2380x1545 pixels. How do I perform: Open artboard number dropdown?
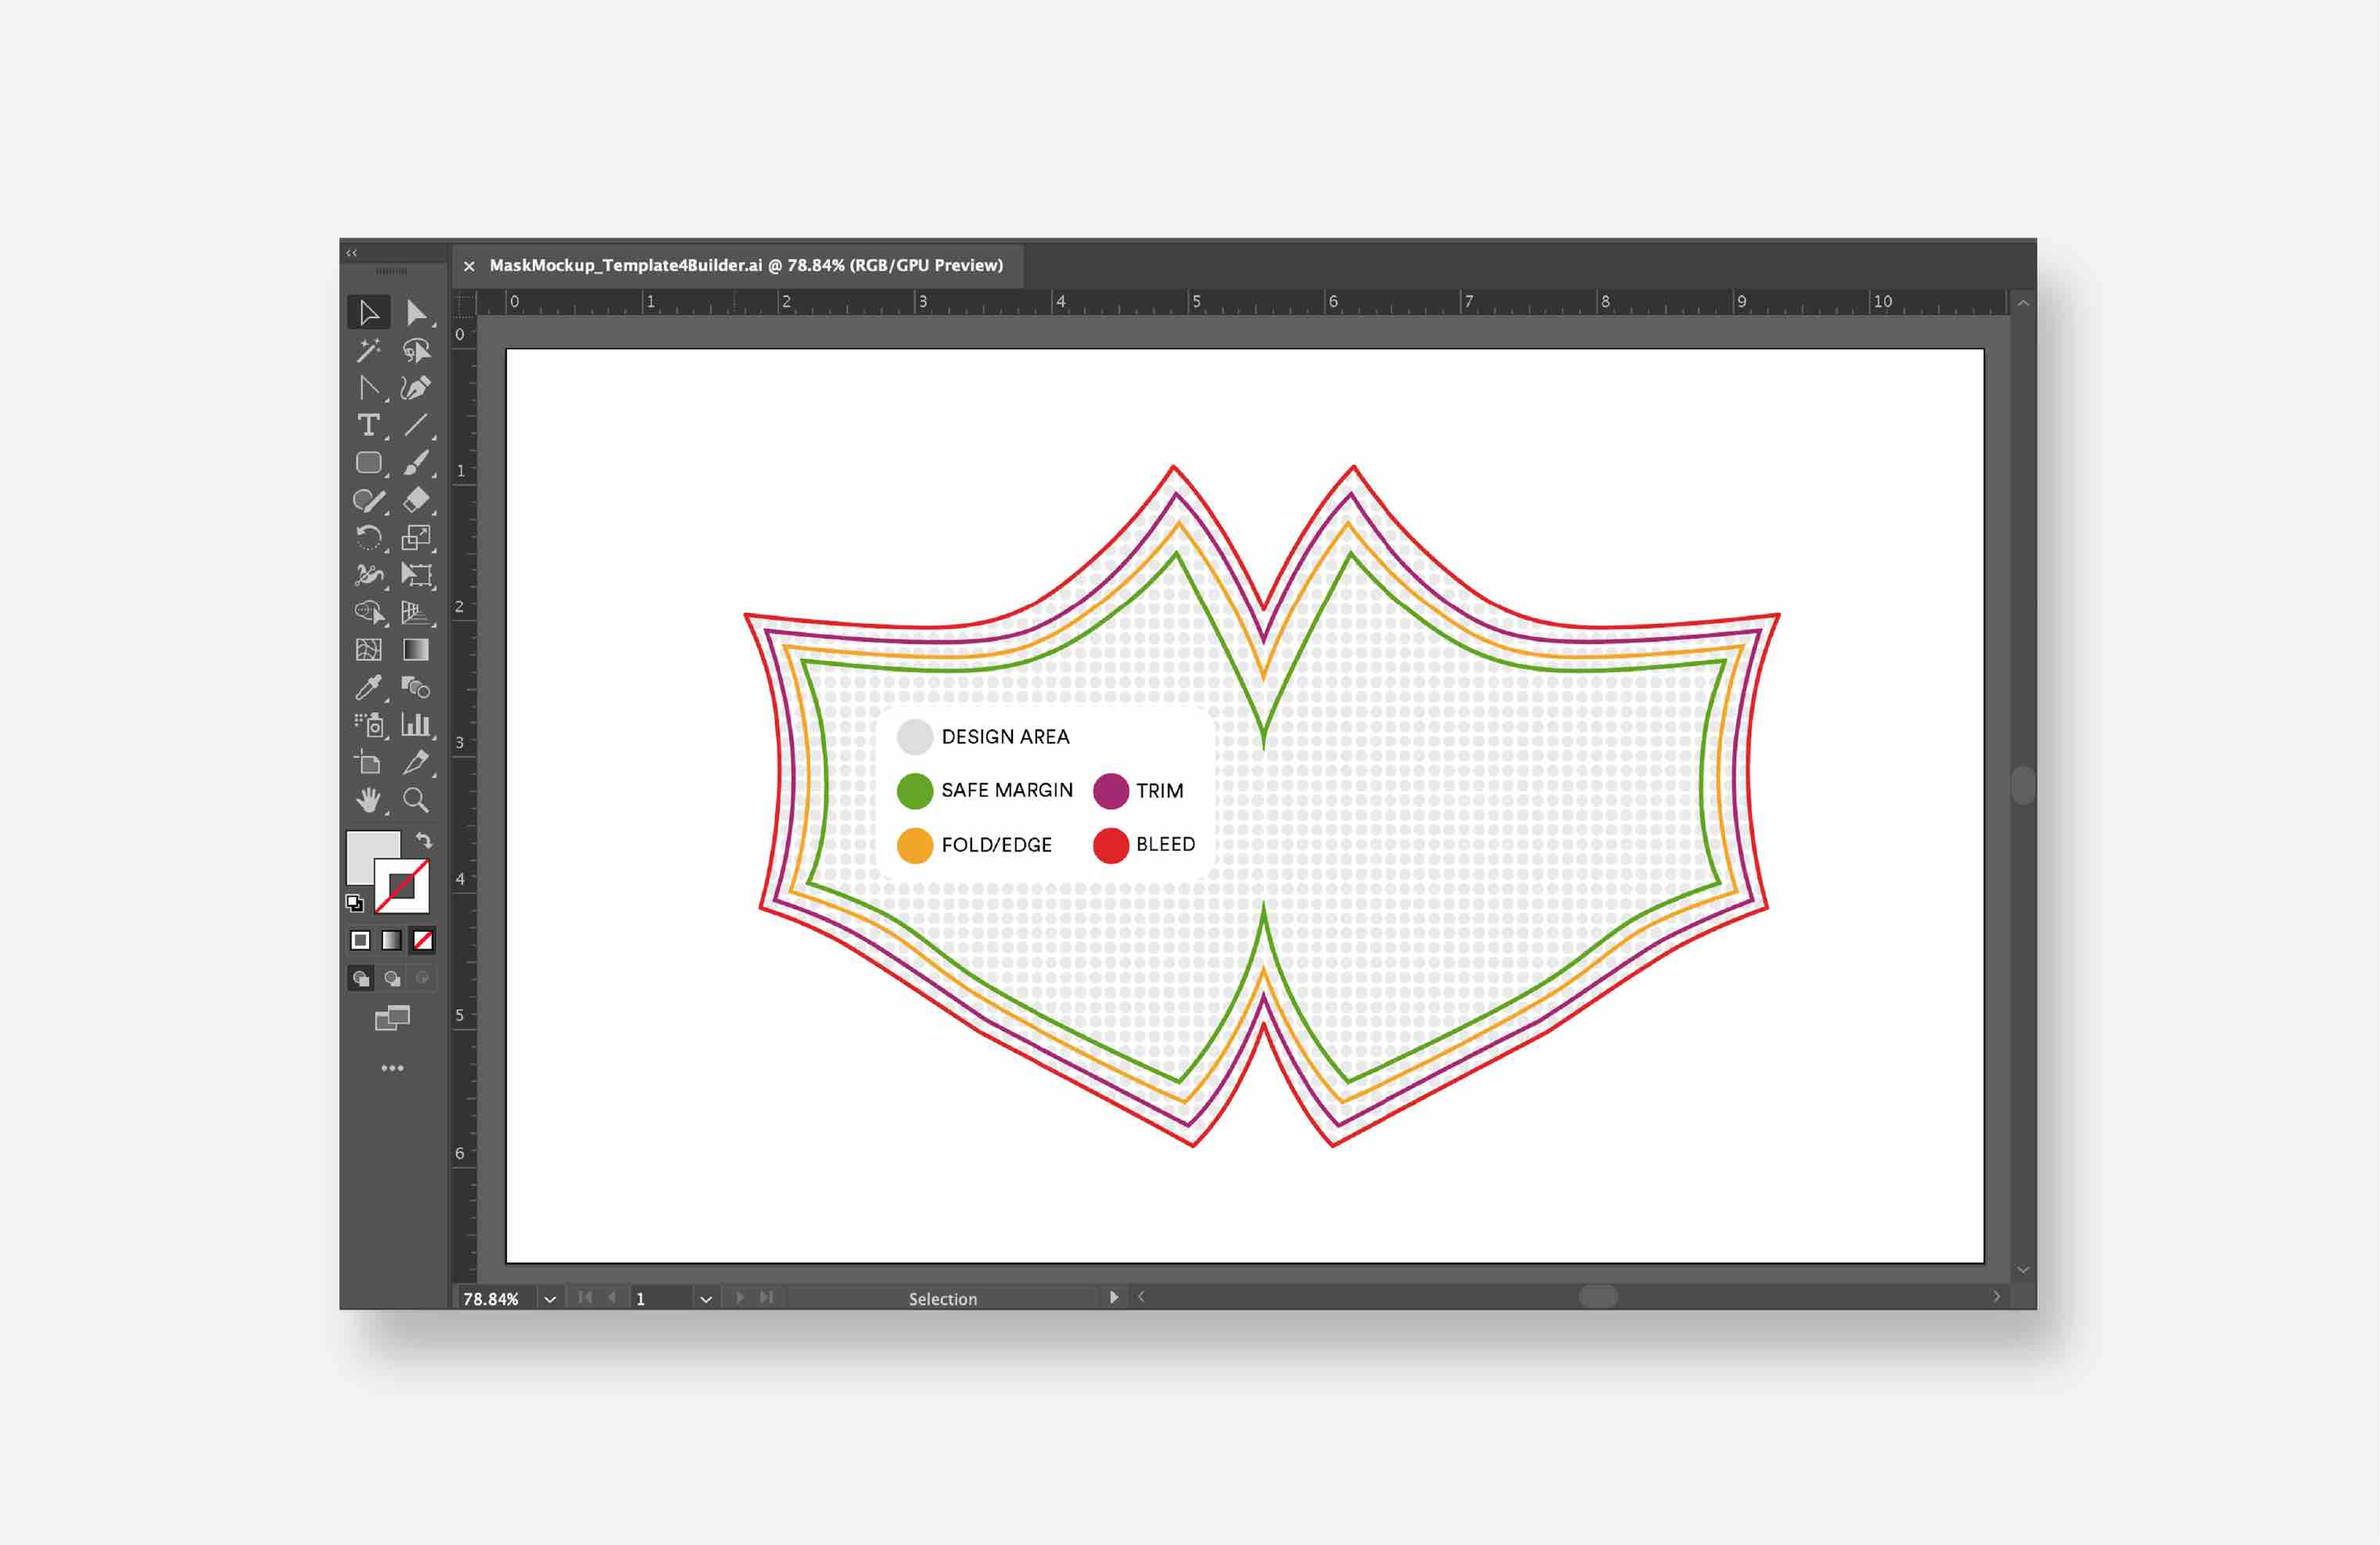[705, 1298]
